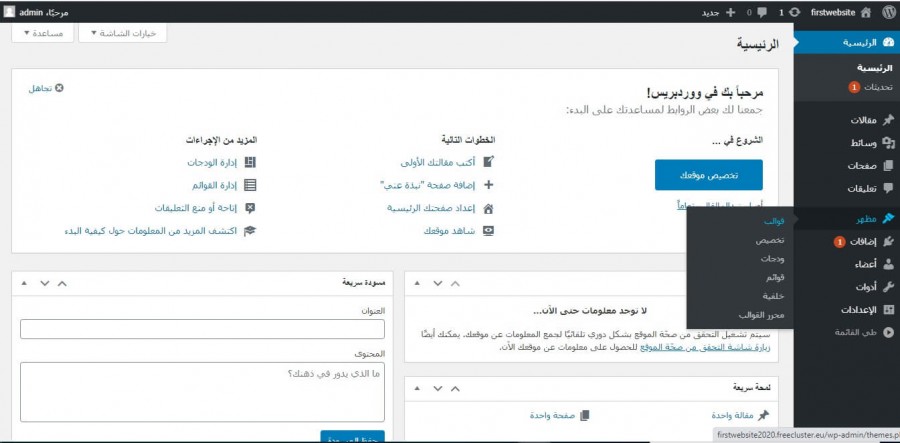Click إدارة الودجات manage widgets link
The width and height of the screenshot is (900, 443).
(212, 162)
